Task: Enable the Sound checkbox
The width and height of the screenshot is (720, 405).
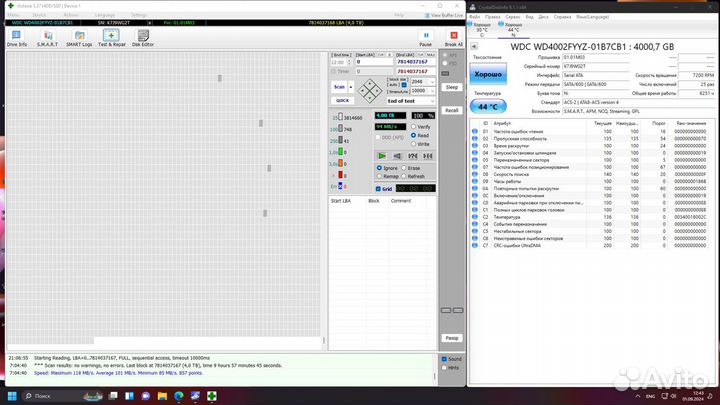Action: [x=445, y=358]
